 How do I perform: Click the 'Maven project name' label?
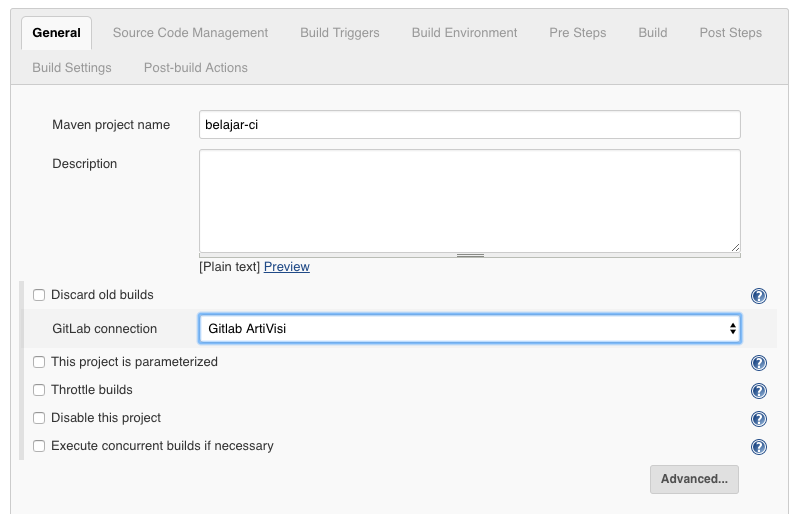111,124
